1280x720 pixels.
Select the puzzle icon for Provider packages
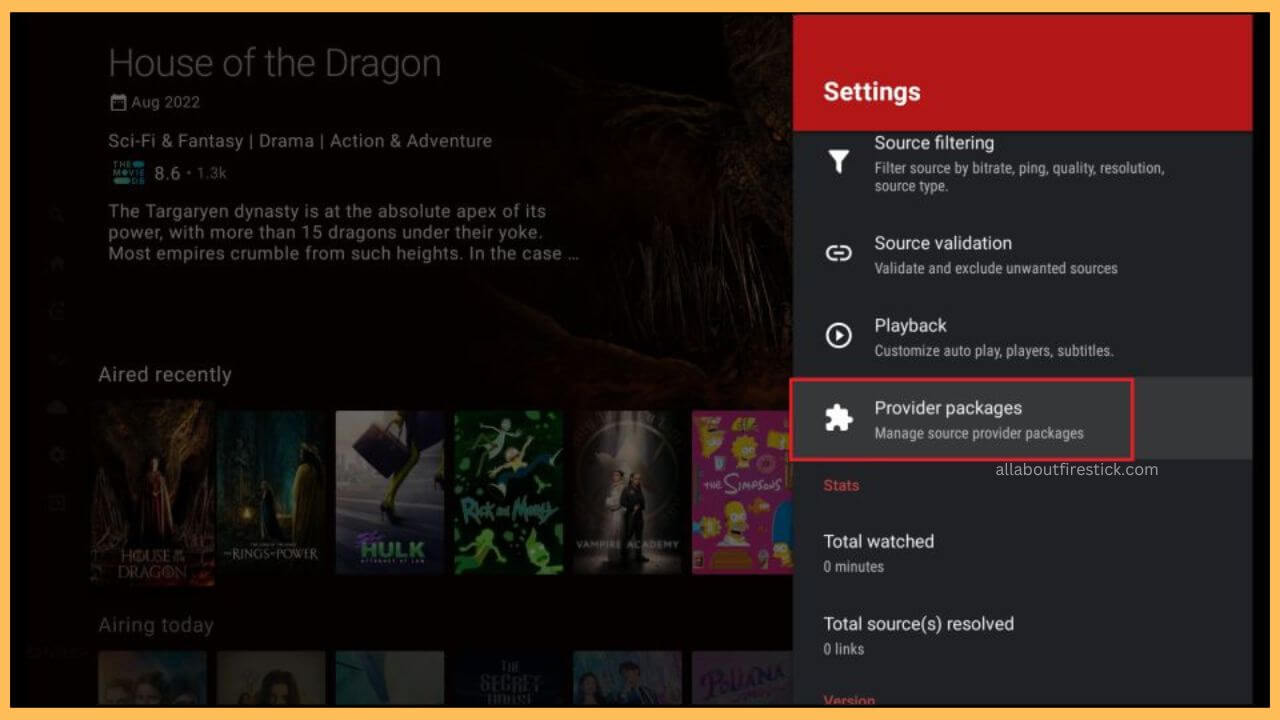click(x=838, y=419)
